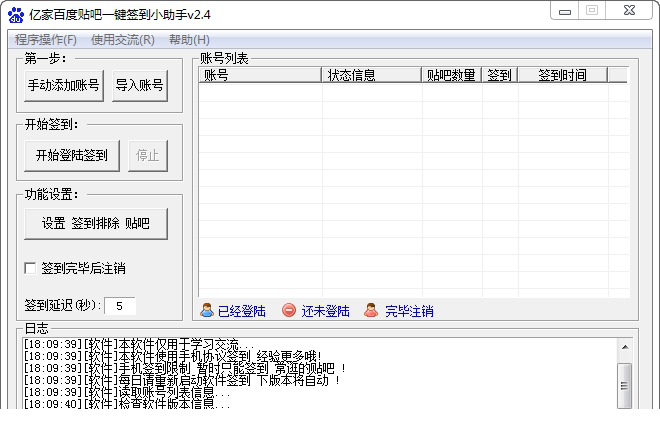Image resolution: width=660 pixels, height=425 pixels.
Task: Start sign-in with 开始登陆签到 button
Action: 72,156
